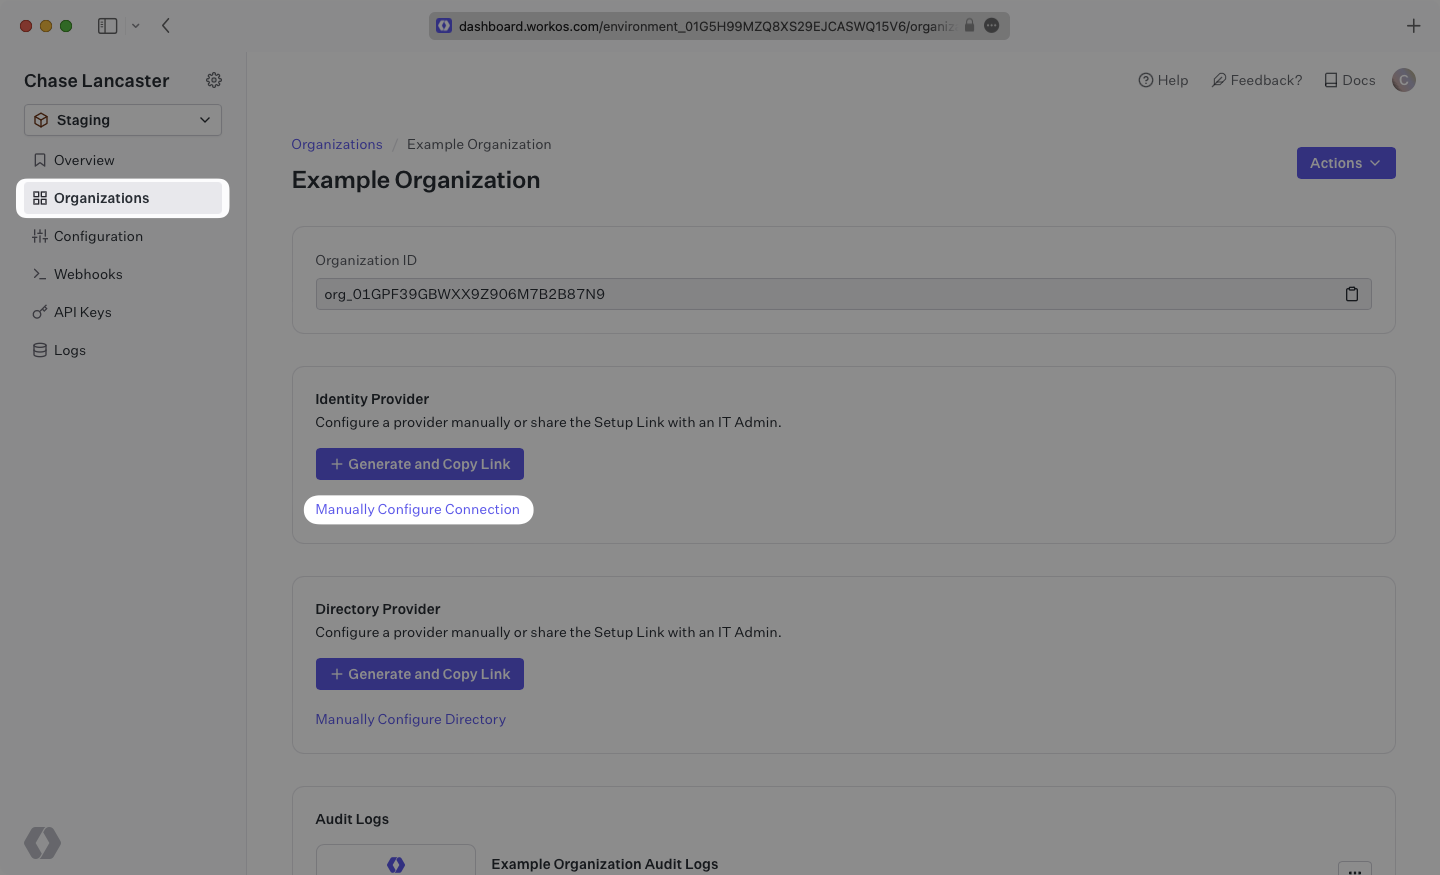Open workspace settings with the gear icon
This screenshot has height=875, width=1440.
tap(213, 80)
